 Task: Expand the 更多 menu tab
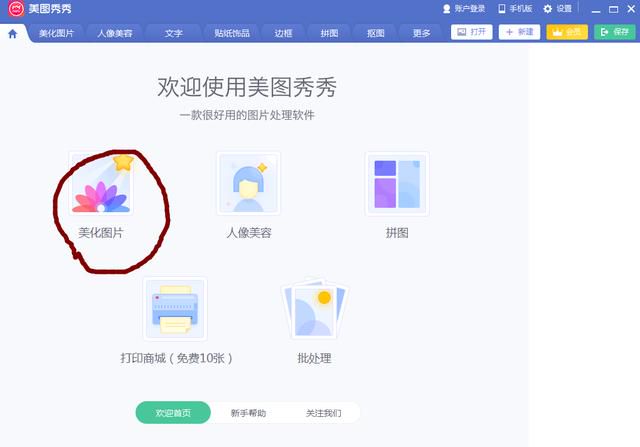421,33
